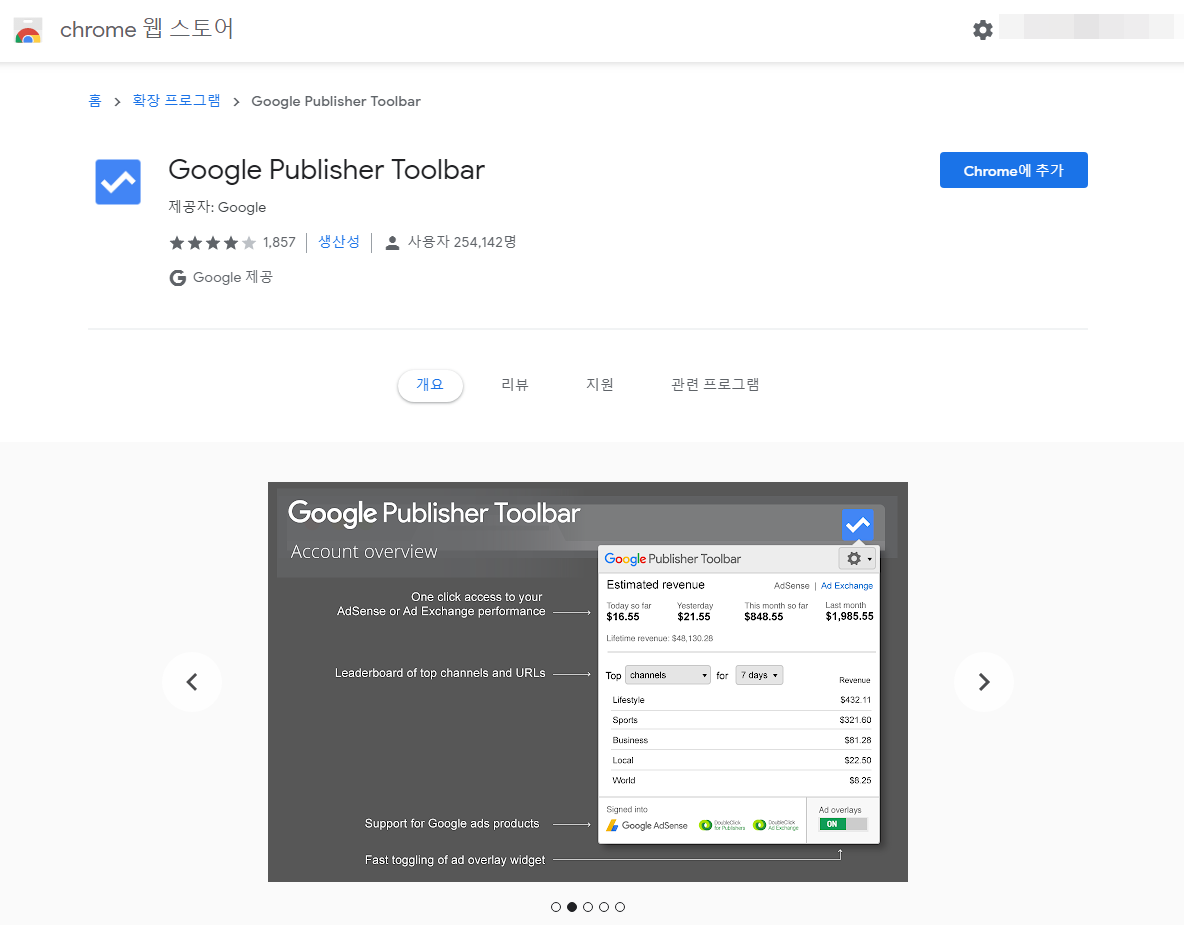1184x925 pixels.
Task: Click the Google Publisher Toolbar extension icon
Action: pyautogui.click(x=118, y=182)
